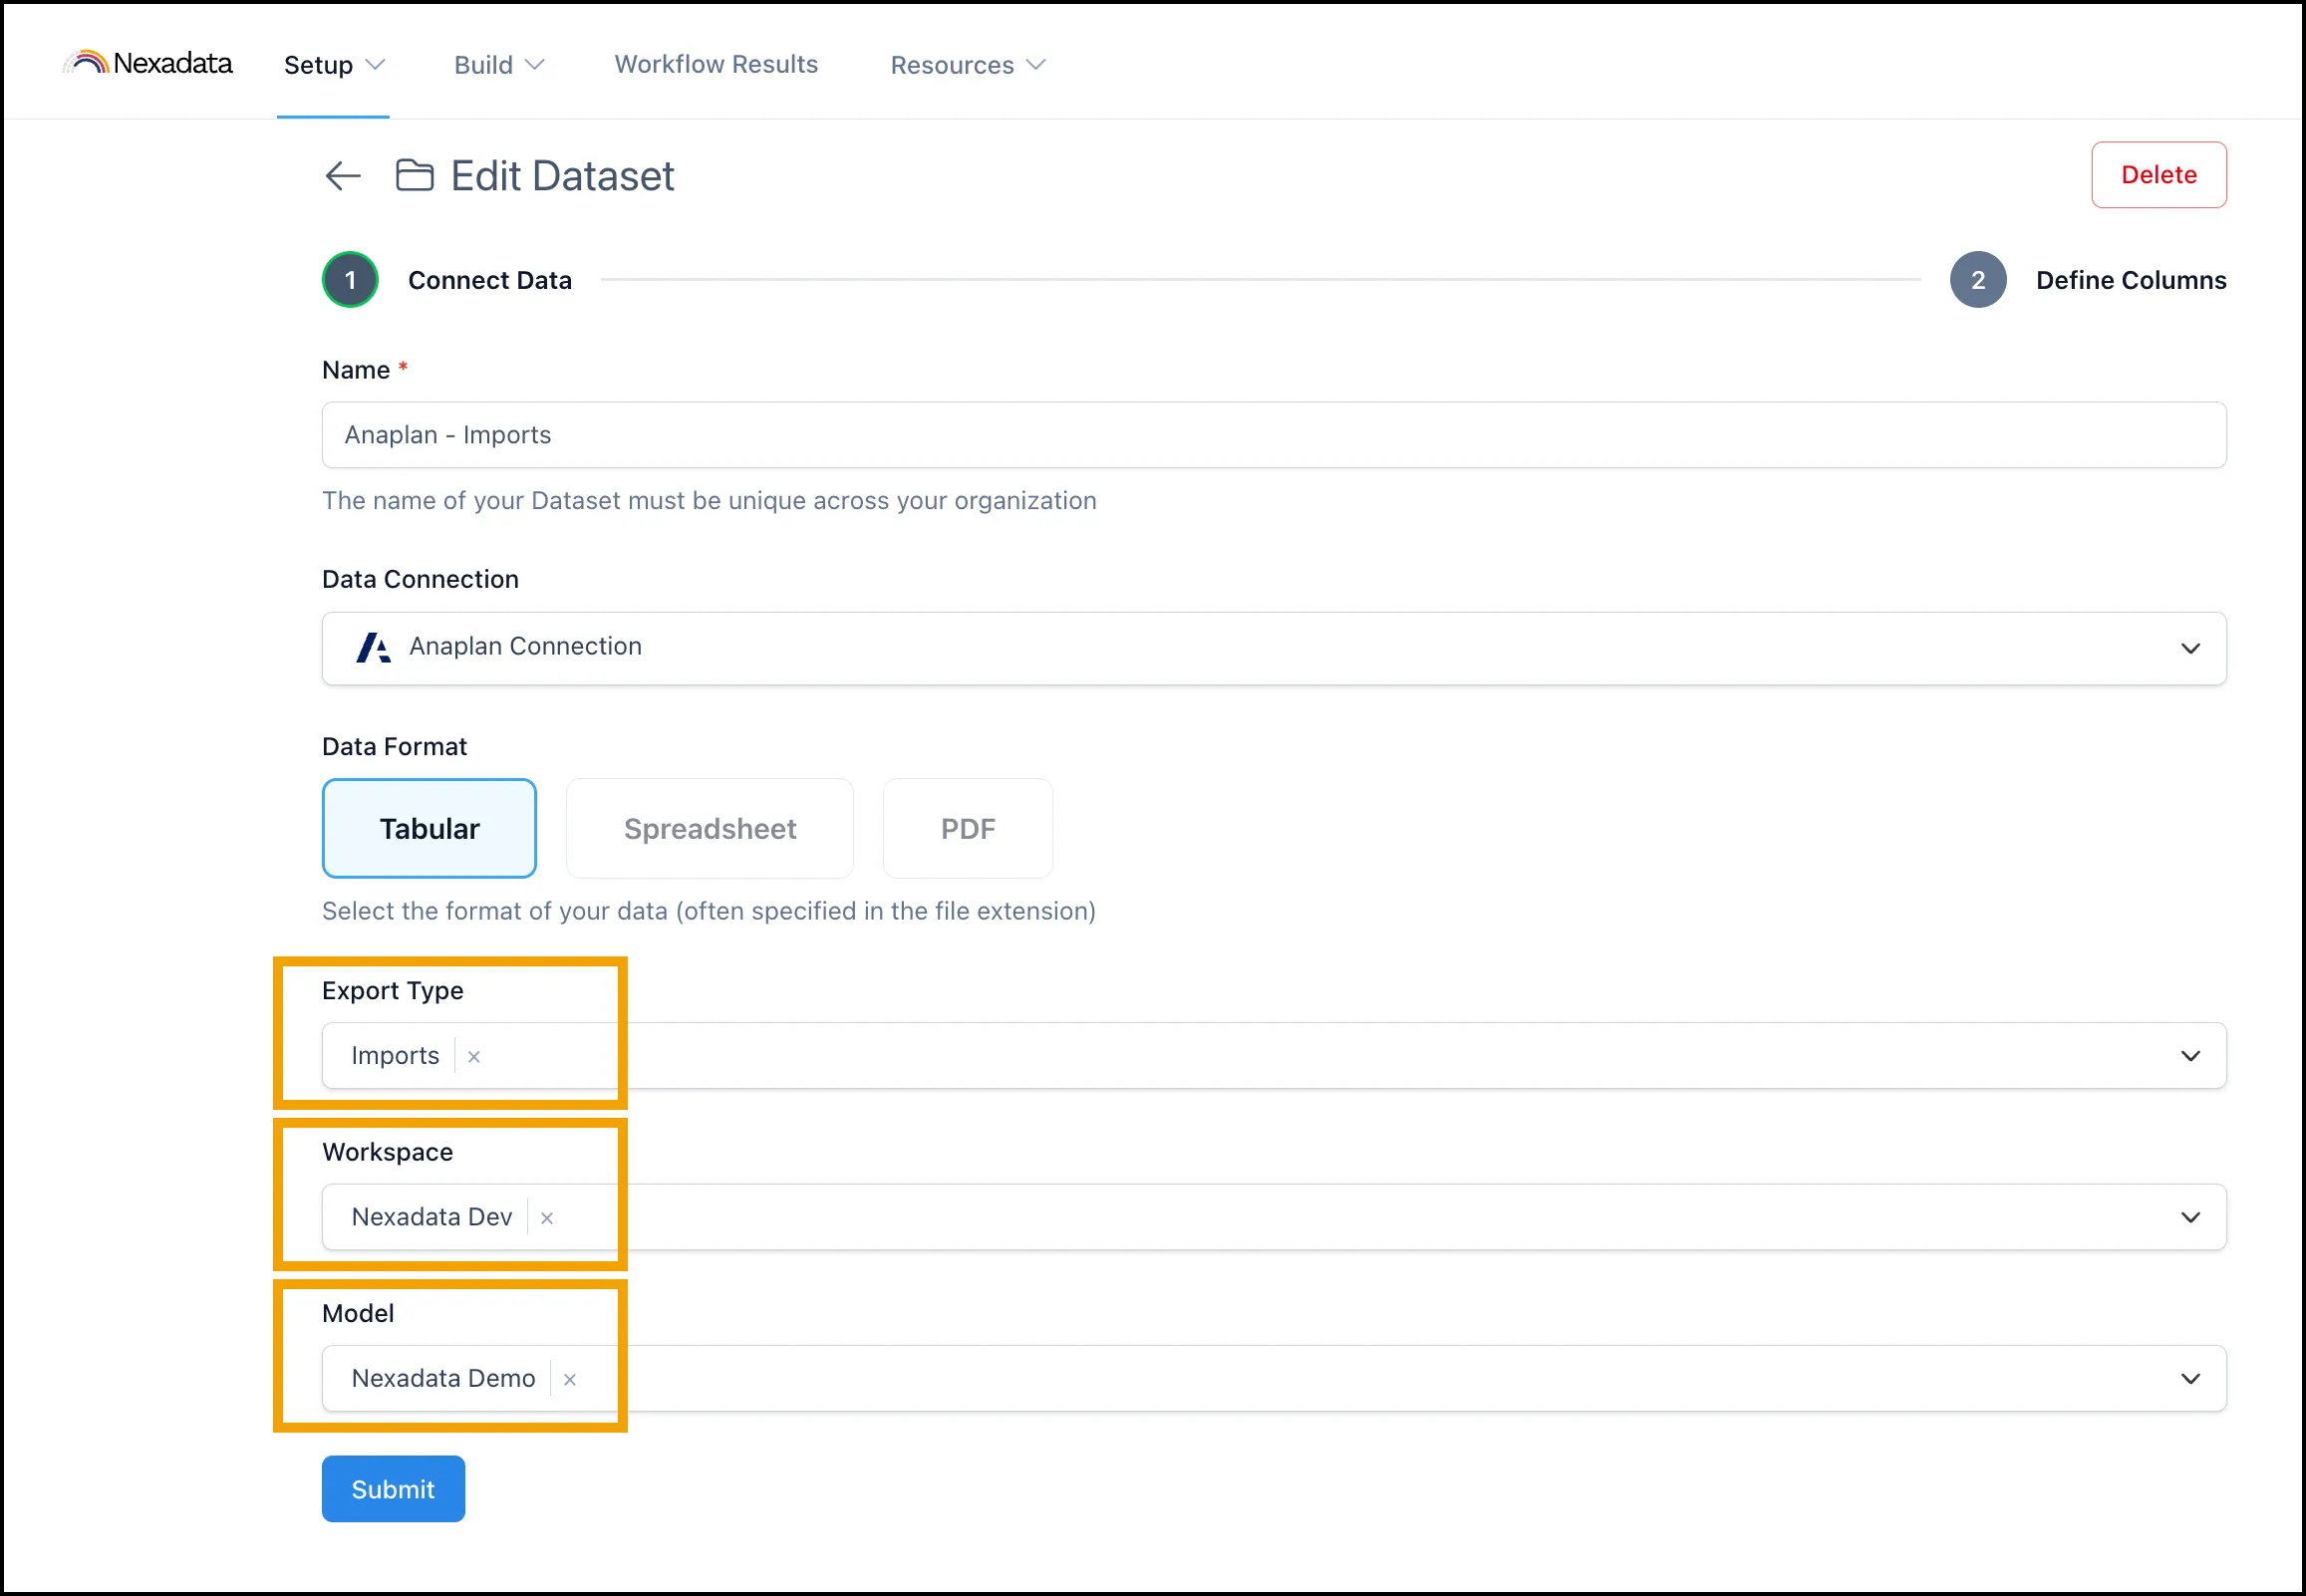Click the Submit button
2306x1596 pixels.
pos(393,1488)
